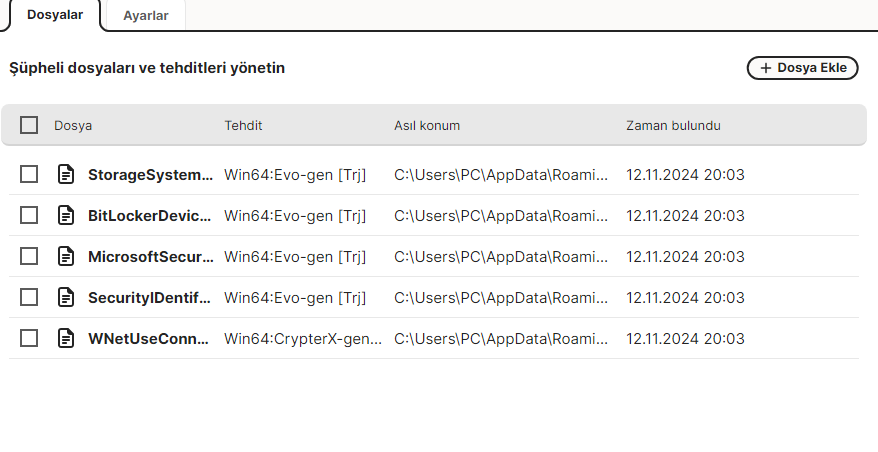This screenshot has height=452, width=878.
Task: Open the WNetUseConn file name entry
Action: [148, 339]
